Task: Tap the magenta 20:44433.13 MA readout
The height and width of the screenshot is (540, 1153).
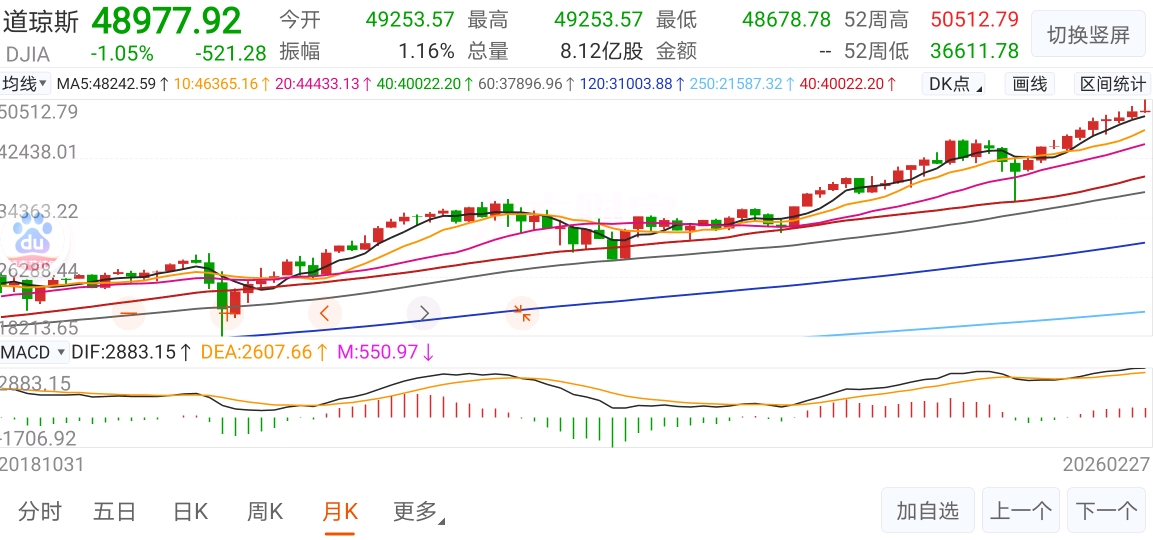Action: pos(324,85)
